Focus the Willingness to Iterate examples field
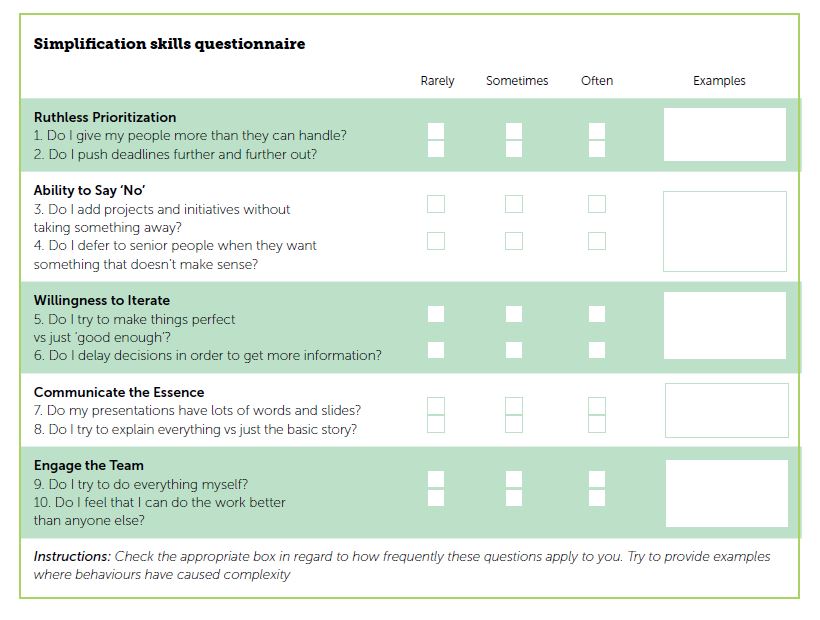Viewport: 820px width, 620px height. [x=725, y=325]
